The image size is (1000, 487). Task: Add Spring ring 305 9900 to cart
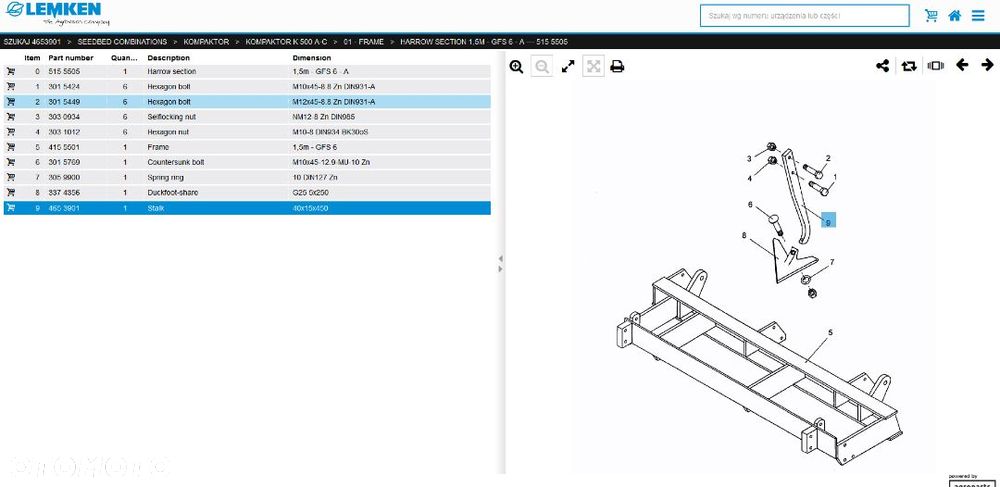click(11, 177)
